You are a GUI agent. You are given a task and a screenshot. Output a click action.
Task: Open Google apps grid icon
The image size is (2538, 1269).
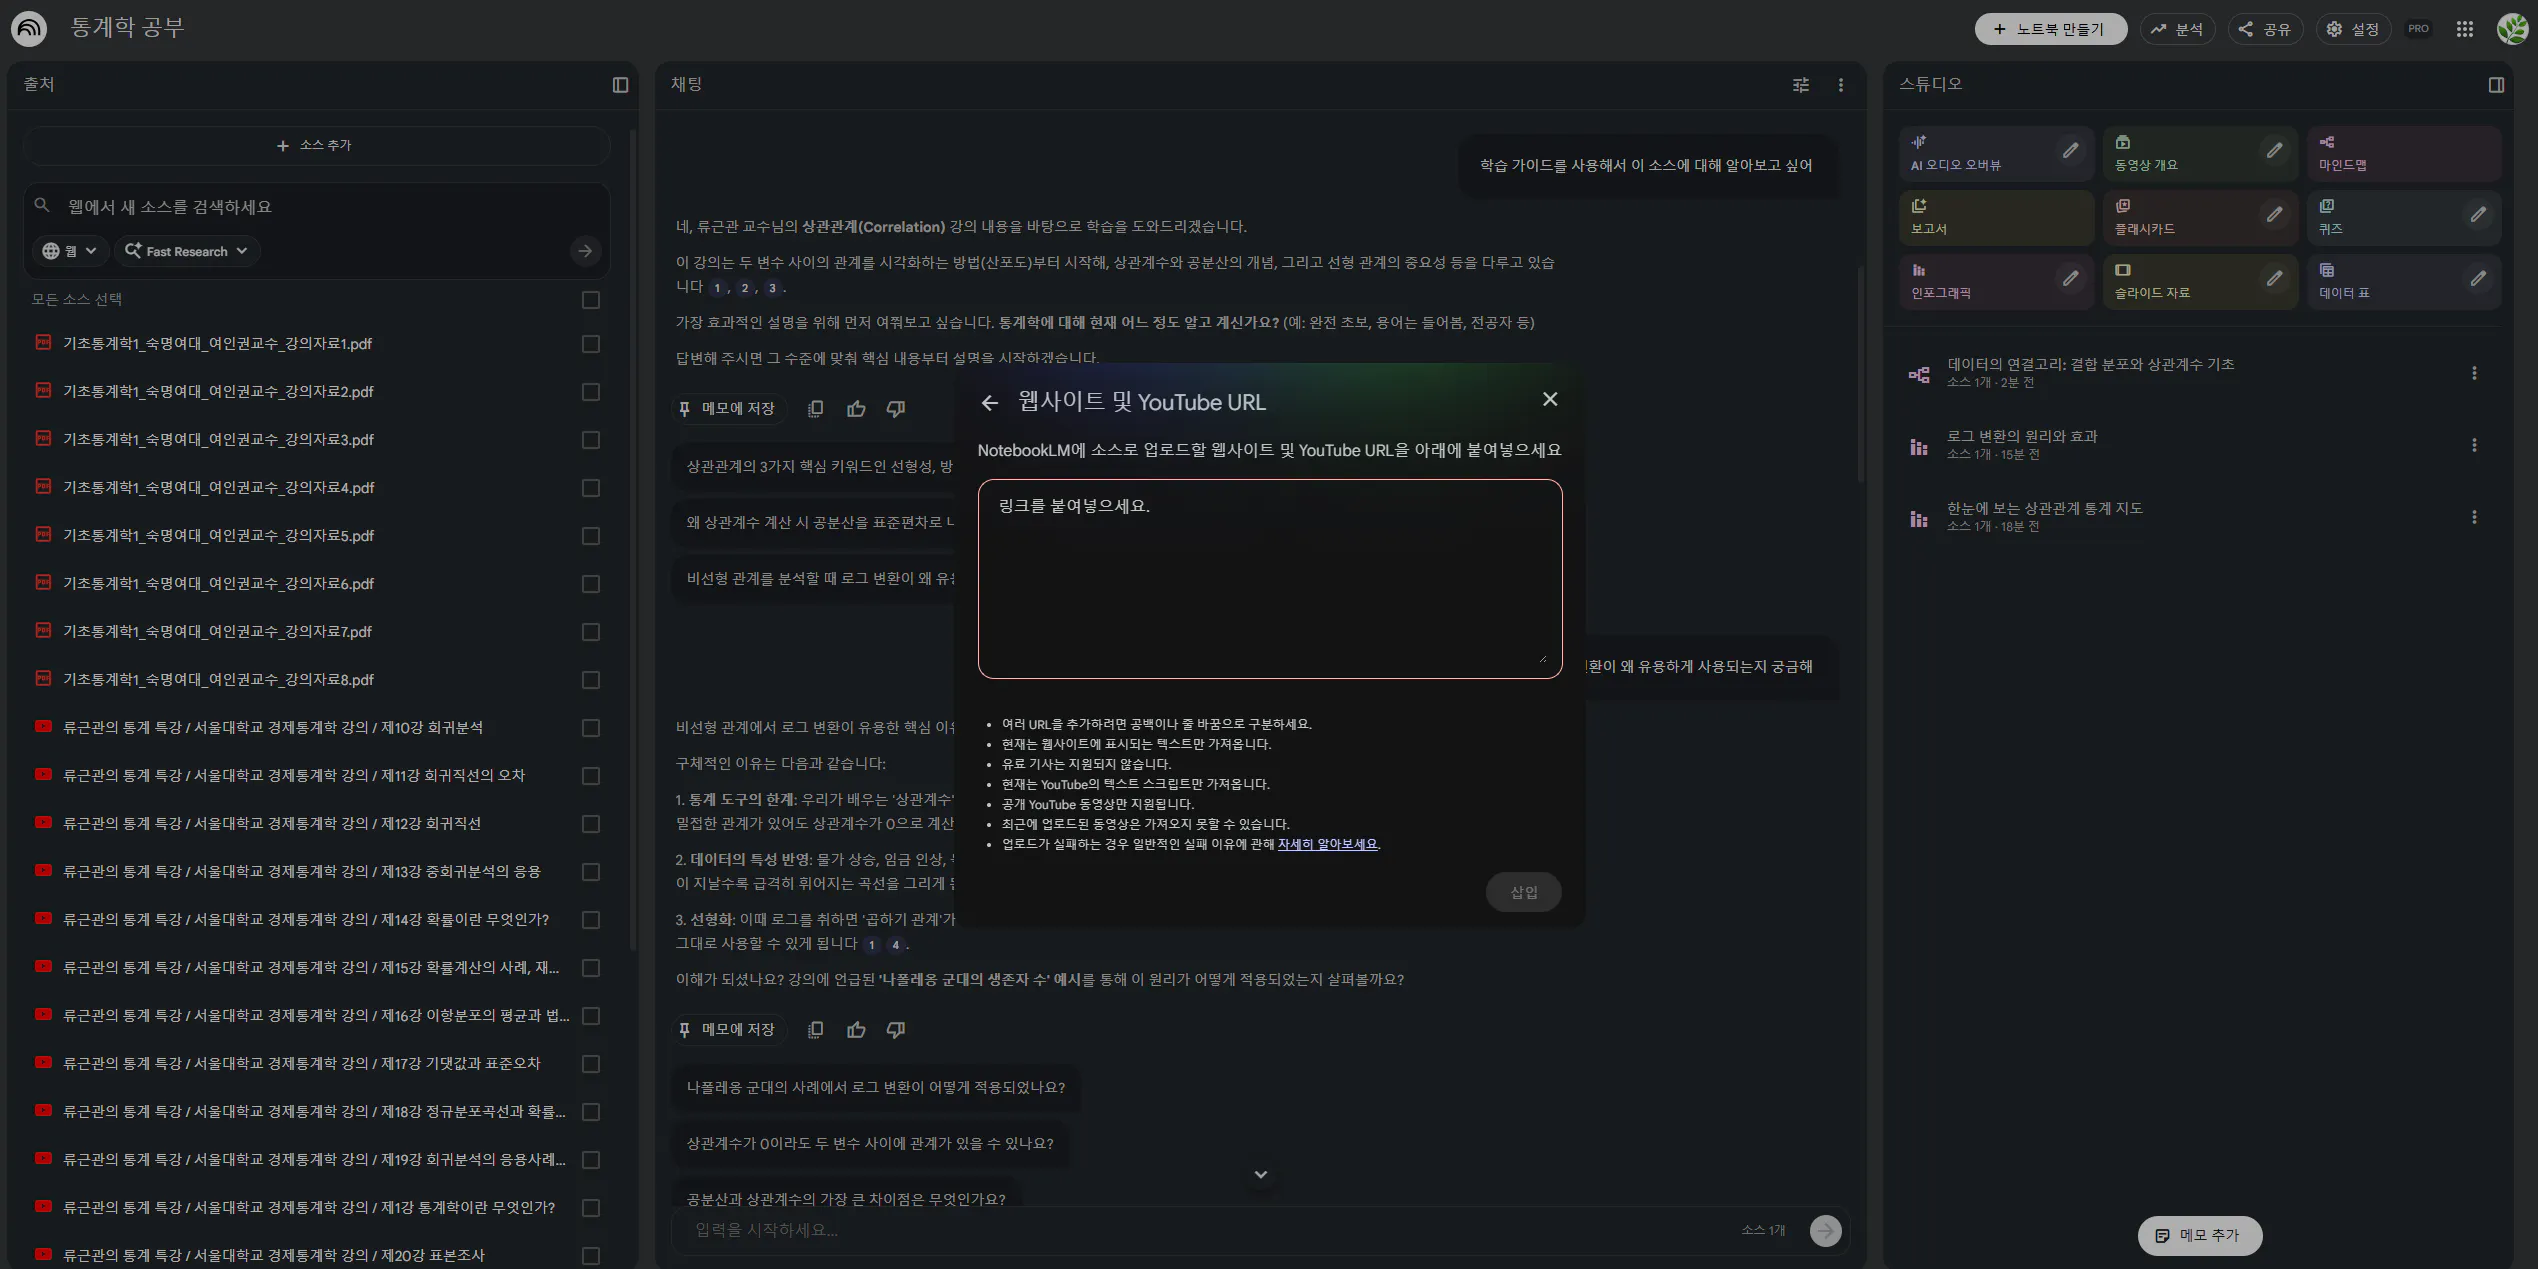pyautogui.click(x=2465, y=29)
